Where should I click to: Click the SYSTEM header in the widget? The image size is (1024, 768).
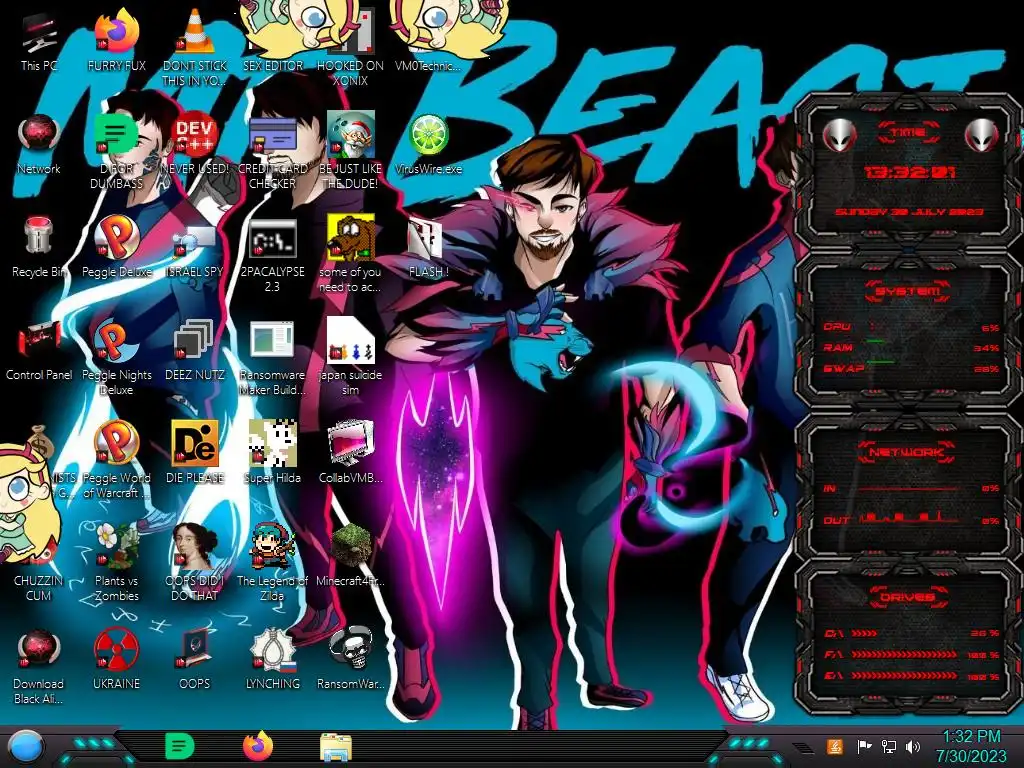[908, 291]
